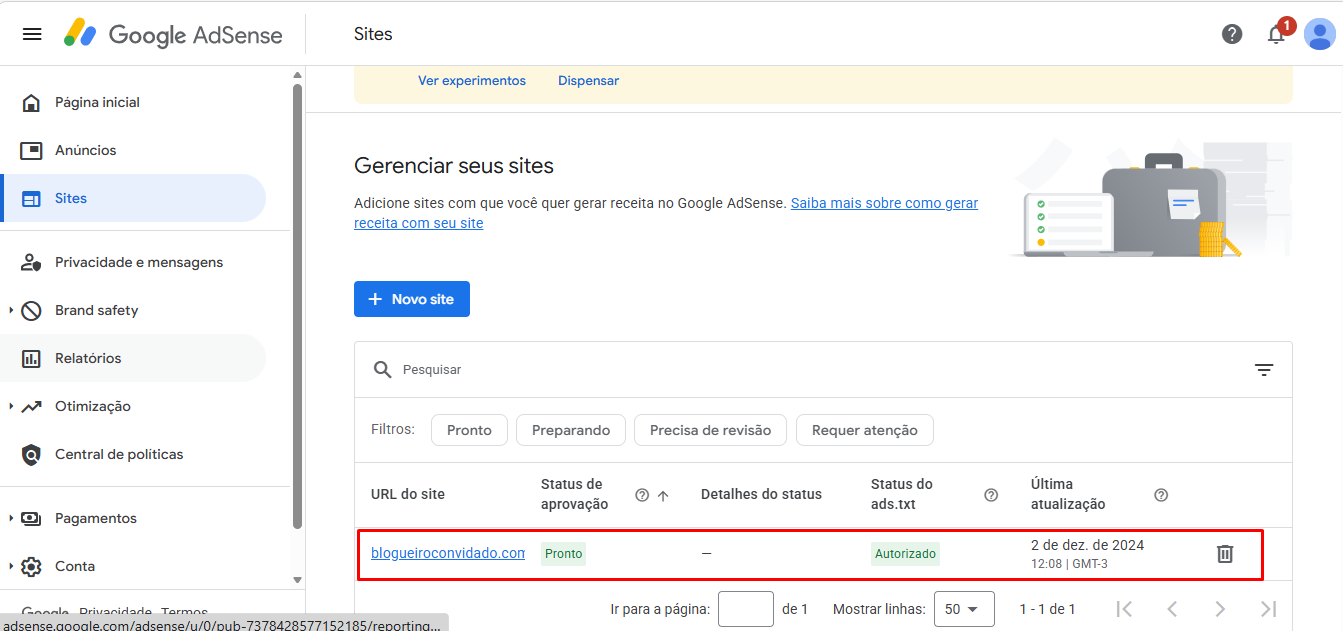
Task: Toggle the Preparando filter chip
Action: coord(571,430)
